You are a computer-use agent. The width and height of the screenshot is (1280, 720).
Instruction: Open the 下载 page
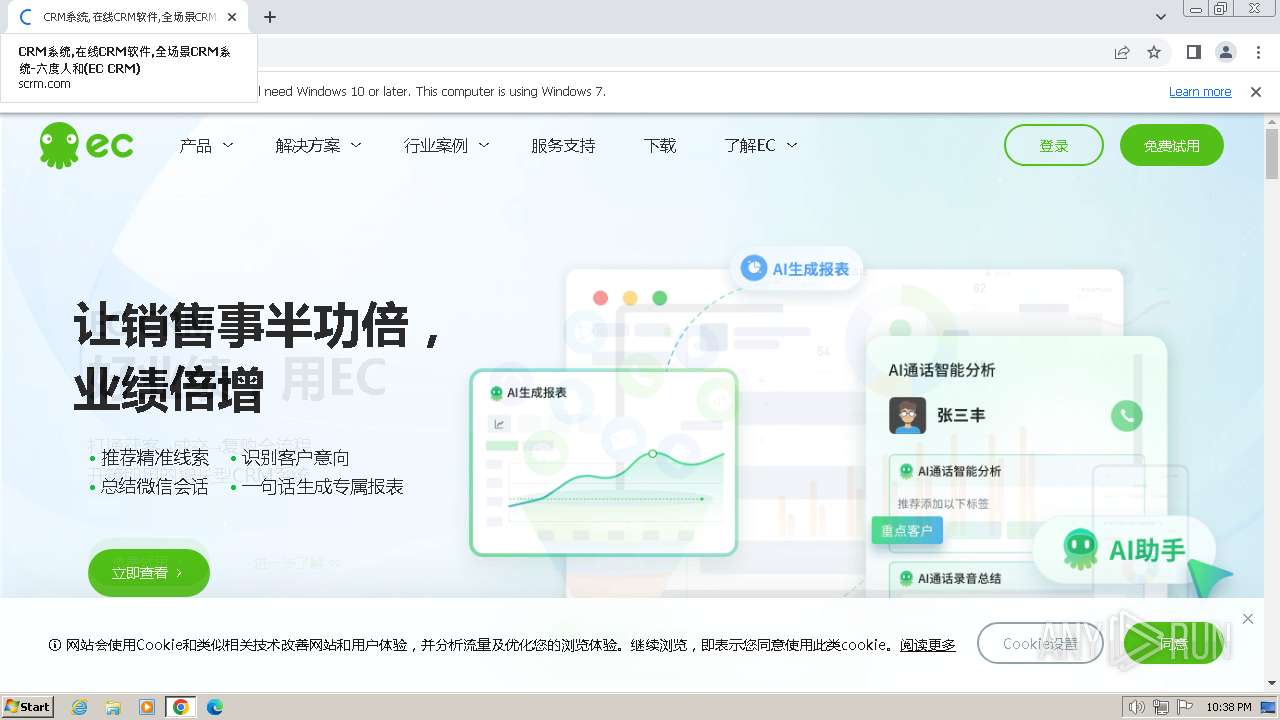(660, 146)
